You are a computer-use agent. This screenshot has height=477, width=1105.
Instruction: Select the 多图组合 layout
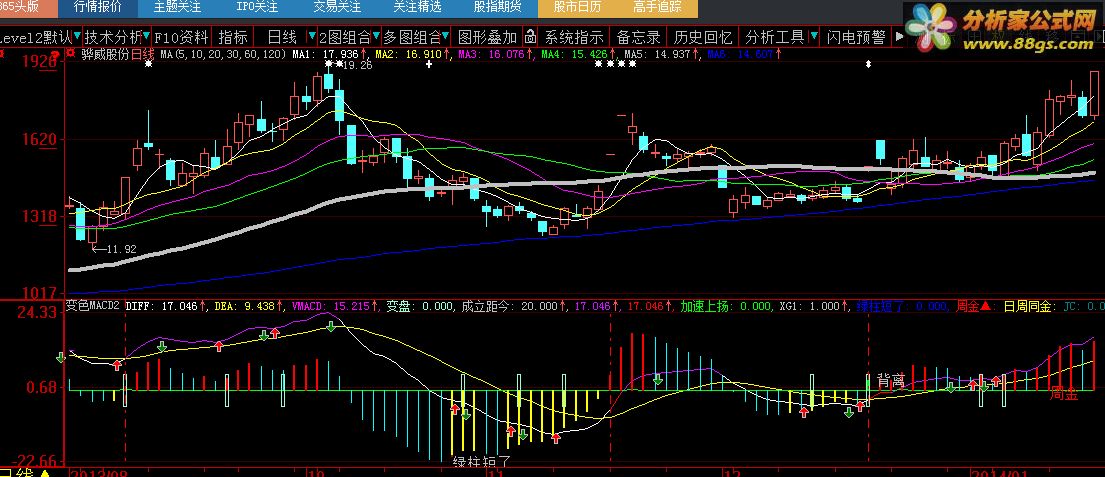[412, 37]
